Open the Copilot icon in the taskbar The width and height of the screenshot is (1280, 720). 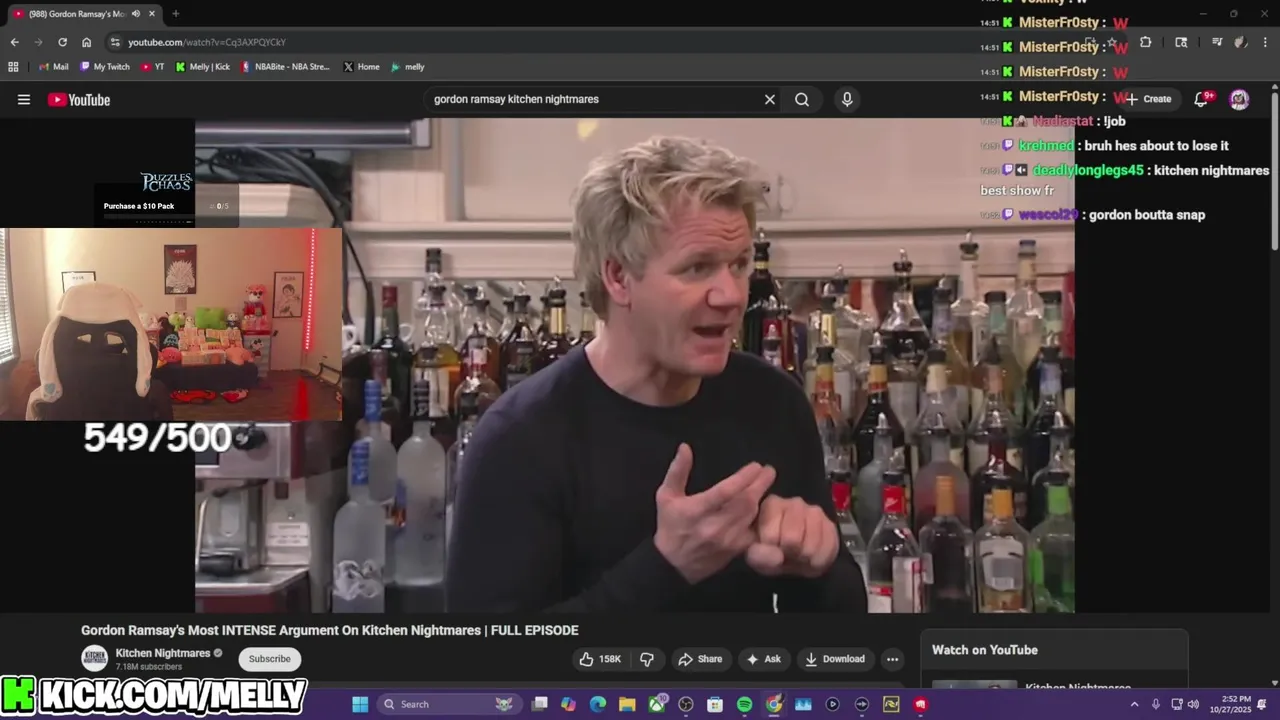click(569, 704)
